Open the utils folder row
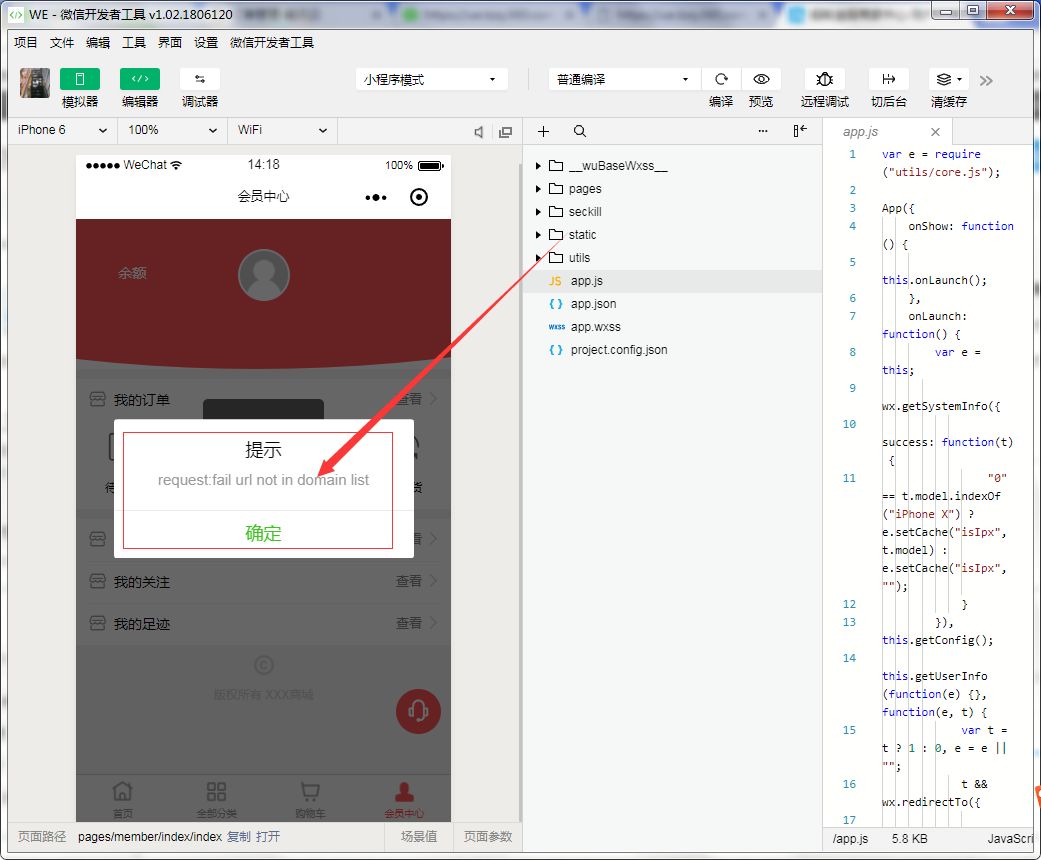 click(672, 258)
